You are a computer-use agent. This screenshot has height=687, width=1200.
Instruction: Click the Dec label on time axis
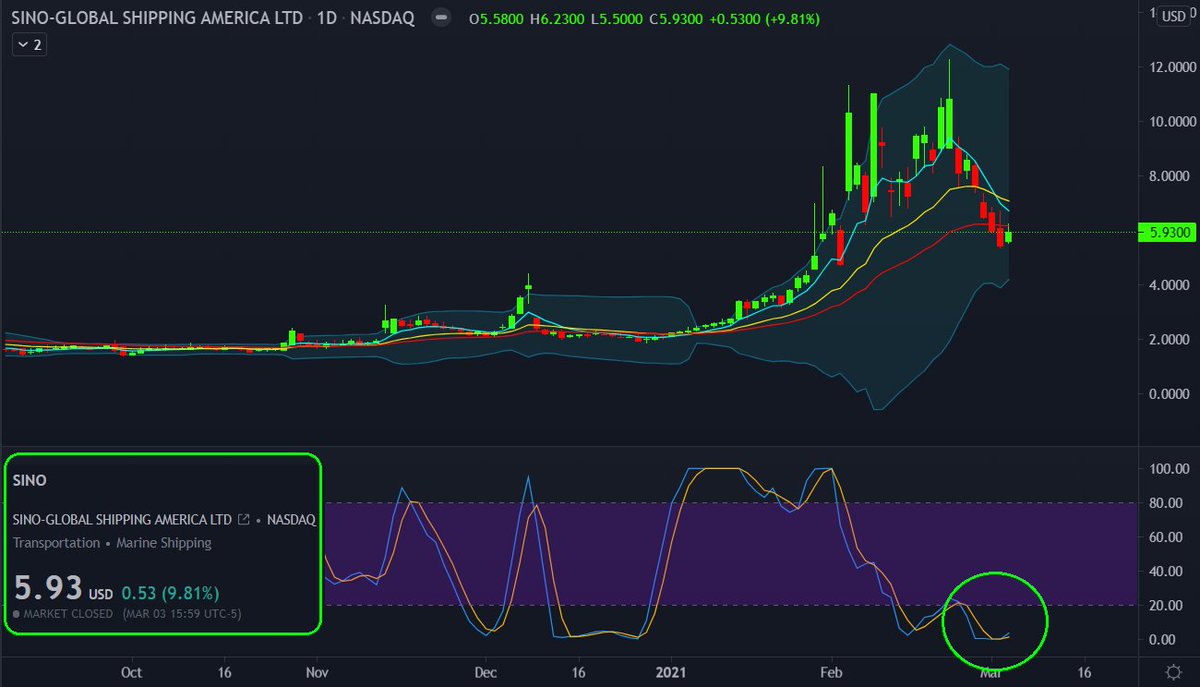pos(485,672)
